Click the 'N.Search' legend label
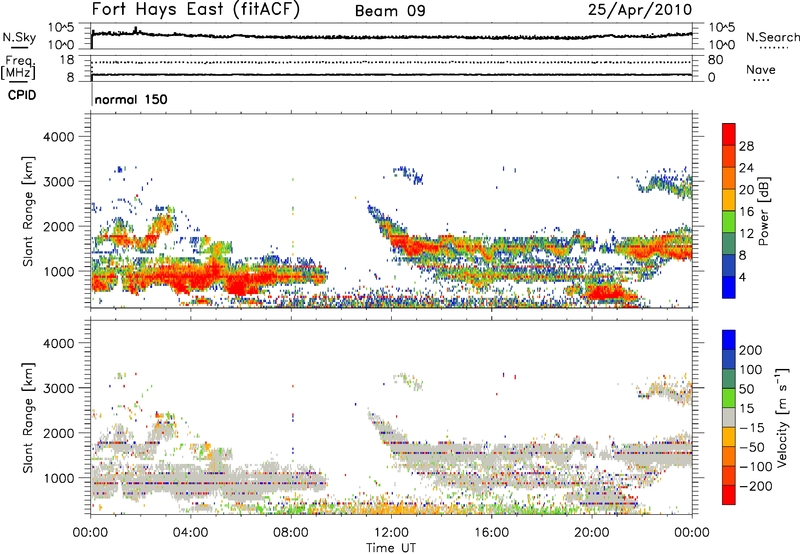 click(773, 37)
